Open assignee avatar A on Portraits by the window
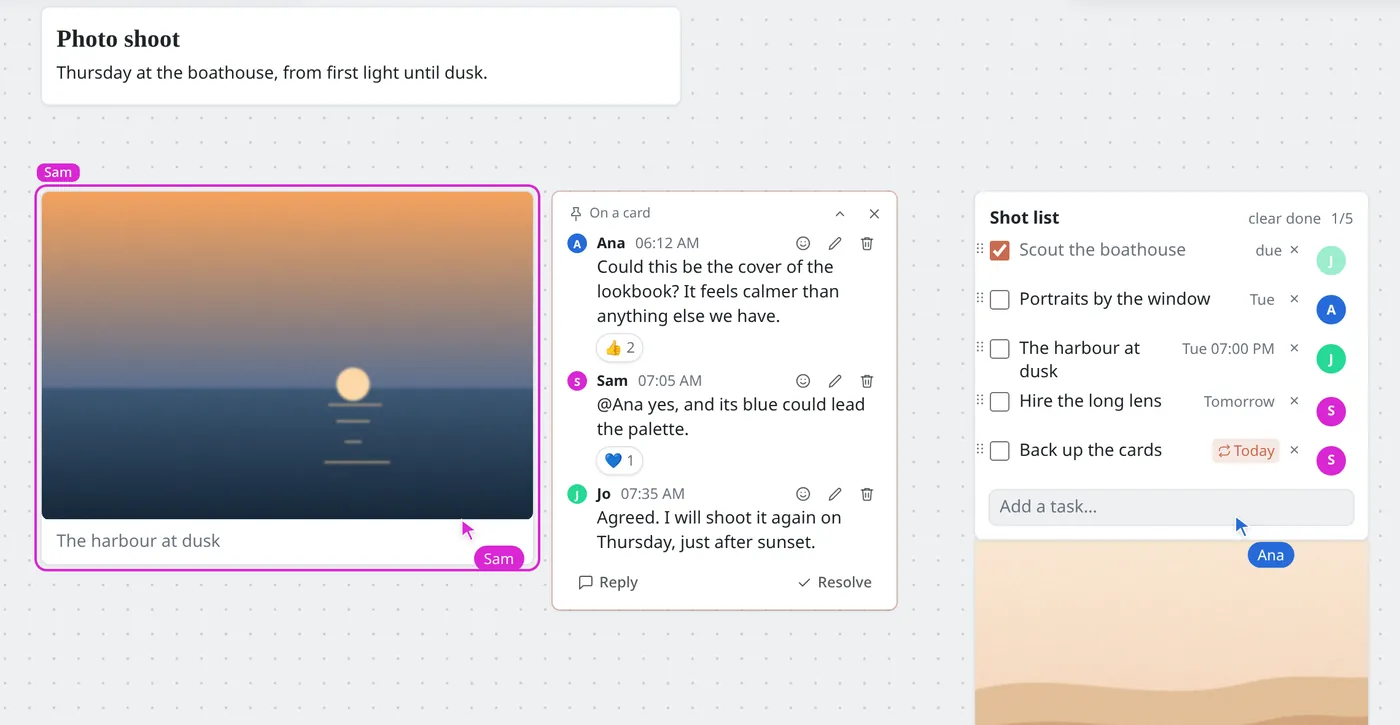This screenshot has width=1400, height=725. click(1331, 310)
